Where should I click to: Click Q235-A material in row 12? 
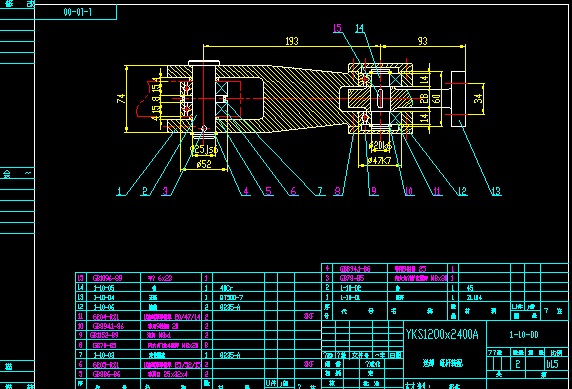click(230, 307)
